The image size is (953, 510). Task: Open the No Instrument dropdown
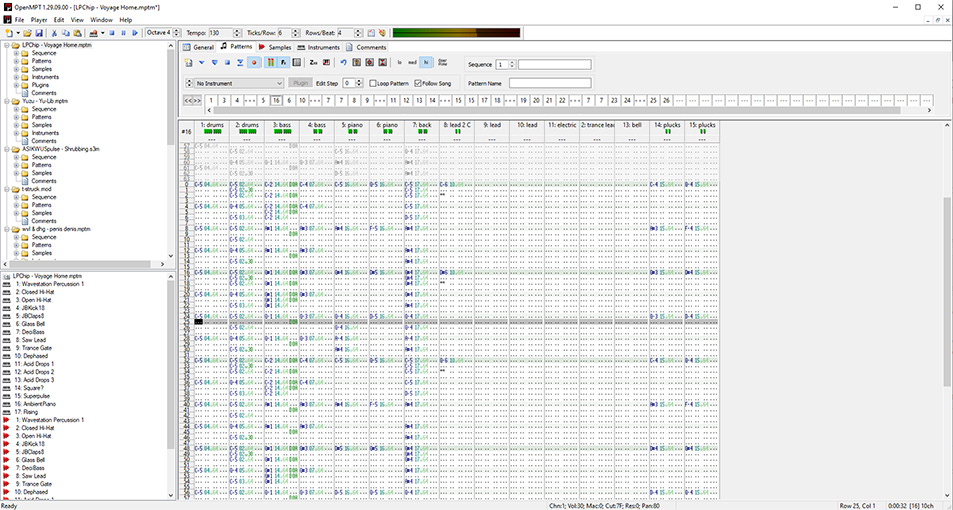click(x=239, y=83)
